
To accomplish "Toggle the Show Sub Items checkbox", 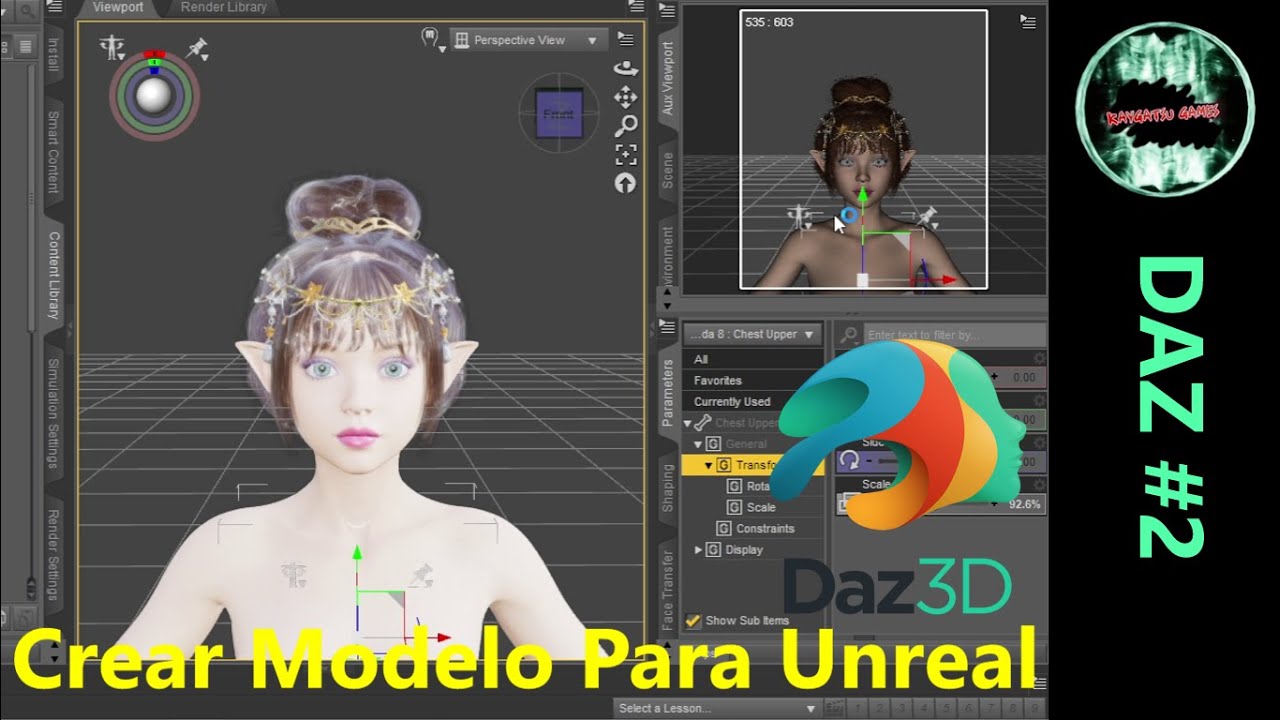I will pos(693,620).
